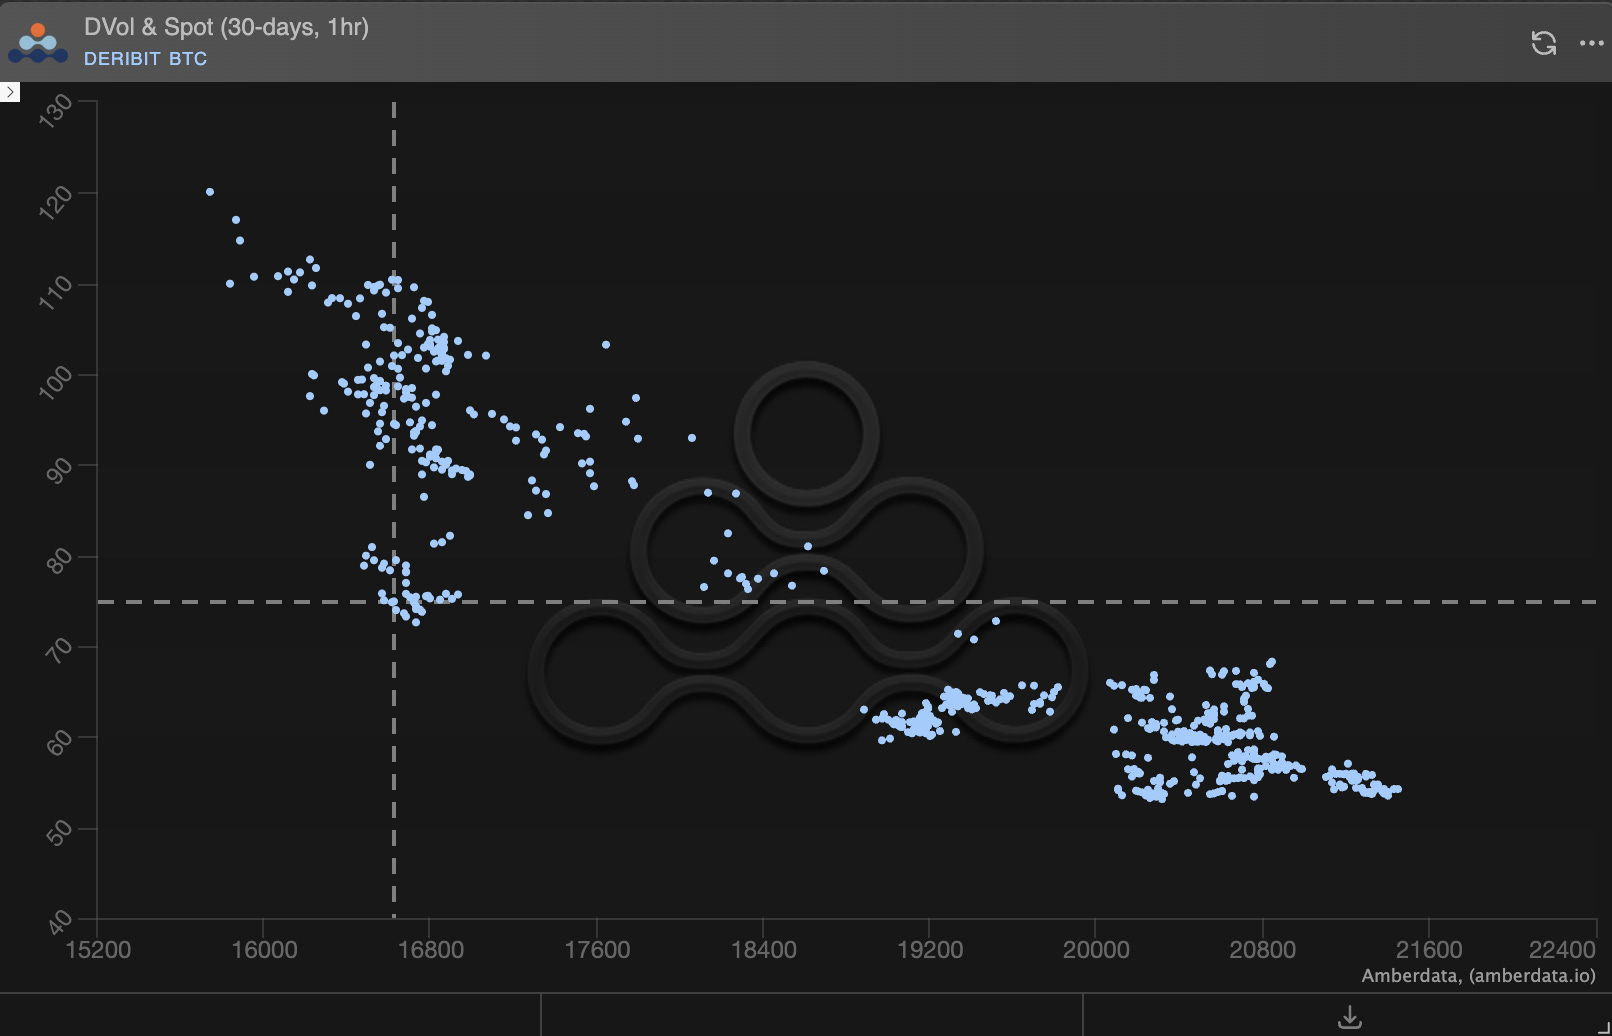Refresh the DVol & Spot chart
The image size is (1612, 1036).
1544,43
